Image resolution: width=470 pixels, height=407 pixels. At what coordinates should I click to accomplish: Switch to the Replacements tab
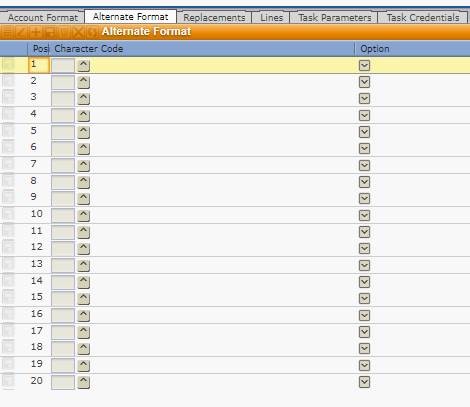tap(214, 17)
